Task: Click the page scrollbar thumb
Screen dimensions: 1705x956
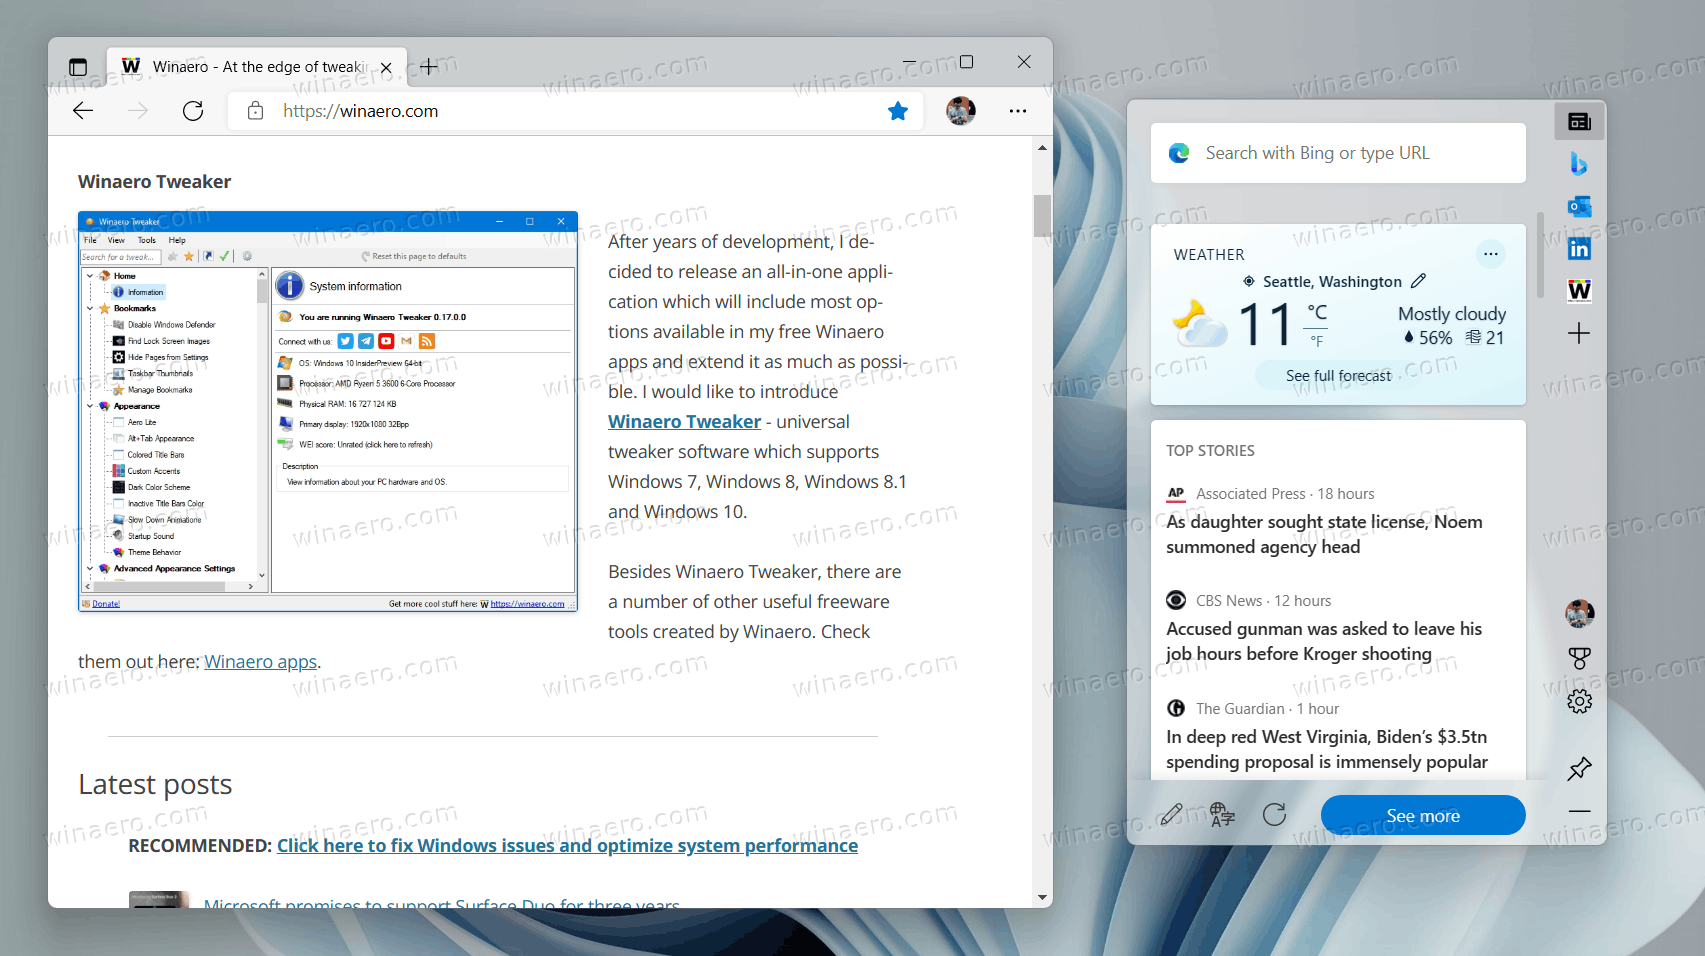Action: (x=1042, y=215)
